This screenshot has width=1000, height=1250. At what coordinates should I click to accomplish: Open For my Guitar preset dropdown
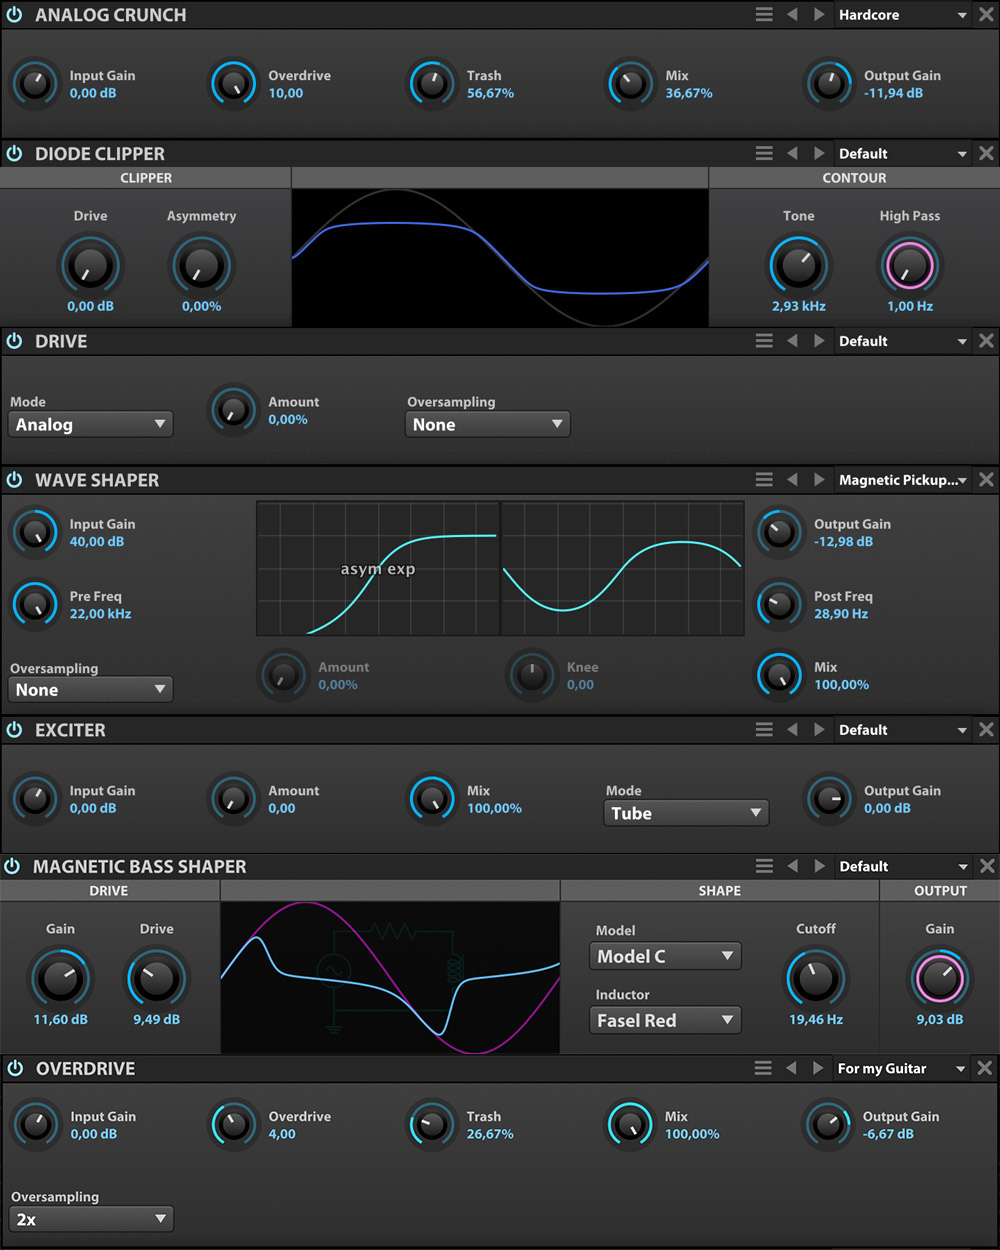(x=902, y=1068)
